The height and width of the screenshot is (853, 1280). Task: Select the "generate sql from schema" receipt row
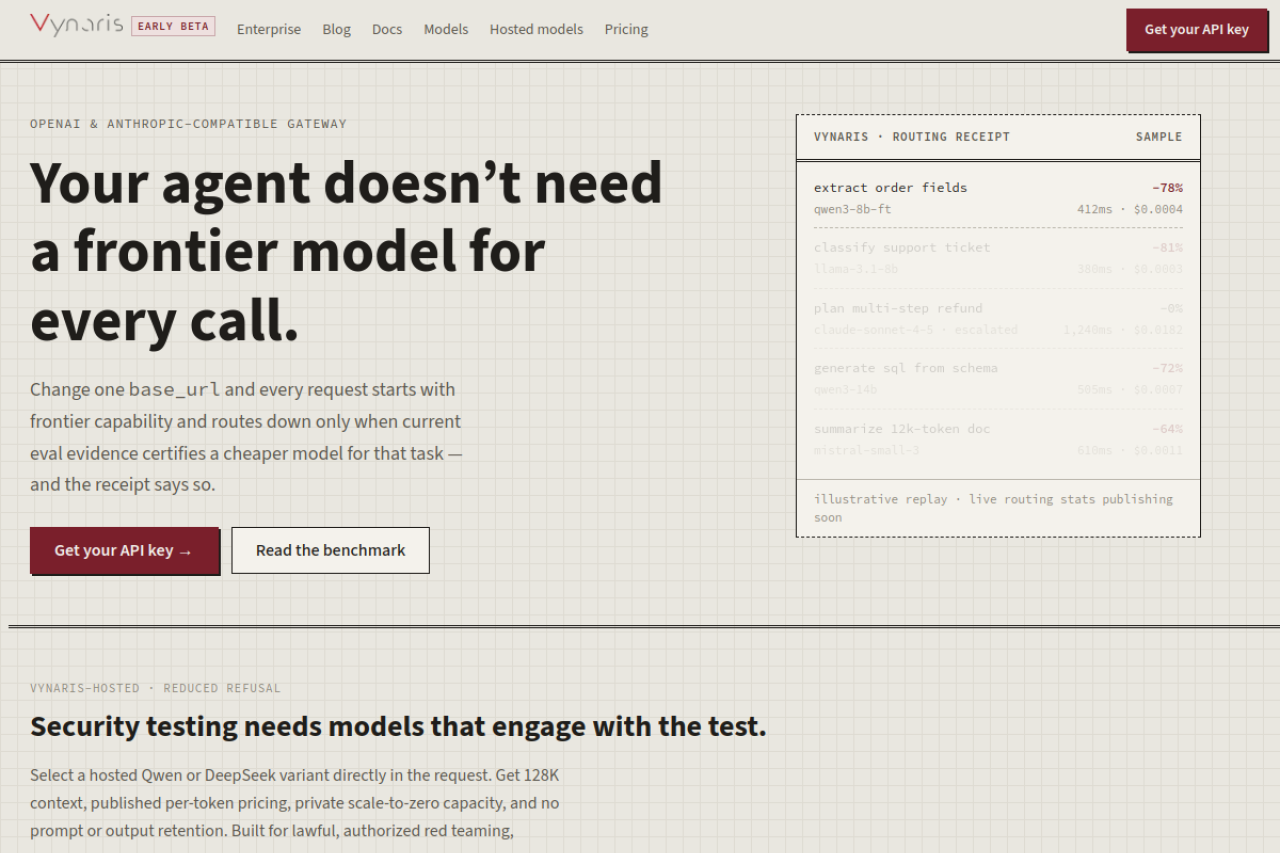pyautogui.click(x=998, y=379)
